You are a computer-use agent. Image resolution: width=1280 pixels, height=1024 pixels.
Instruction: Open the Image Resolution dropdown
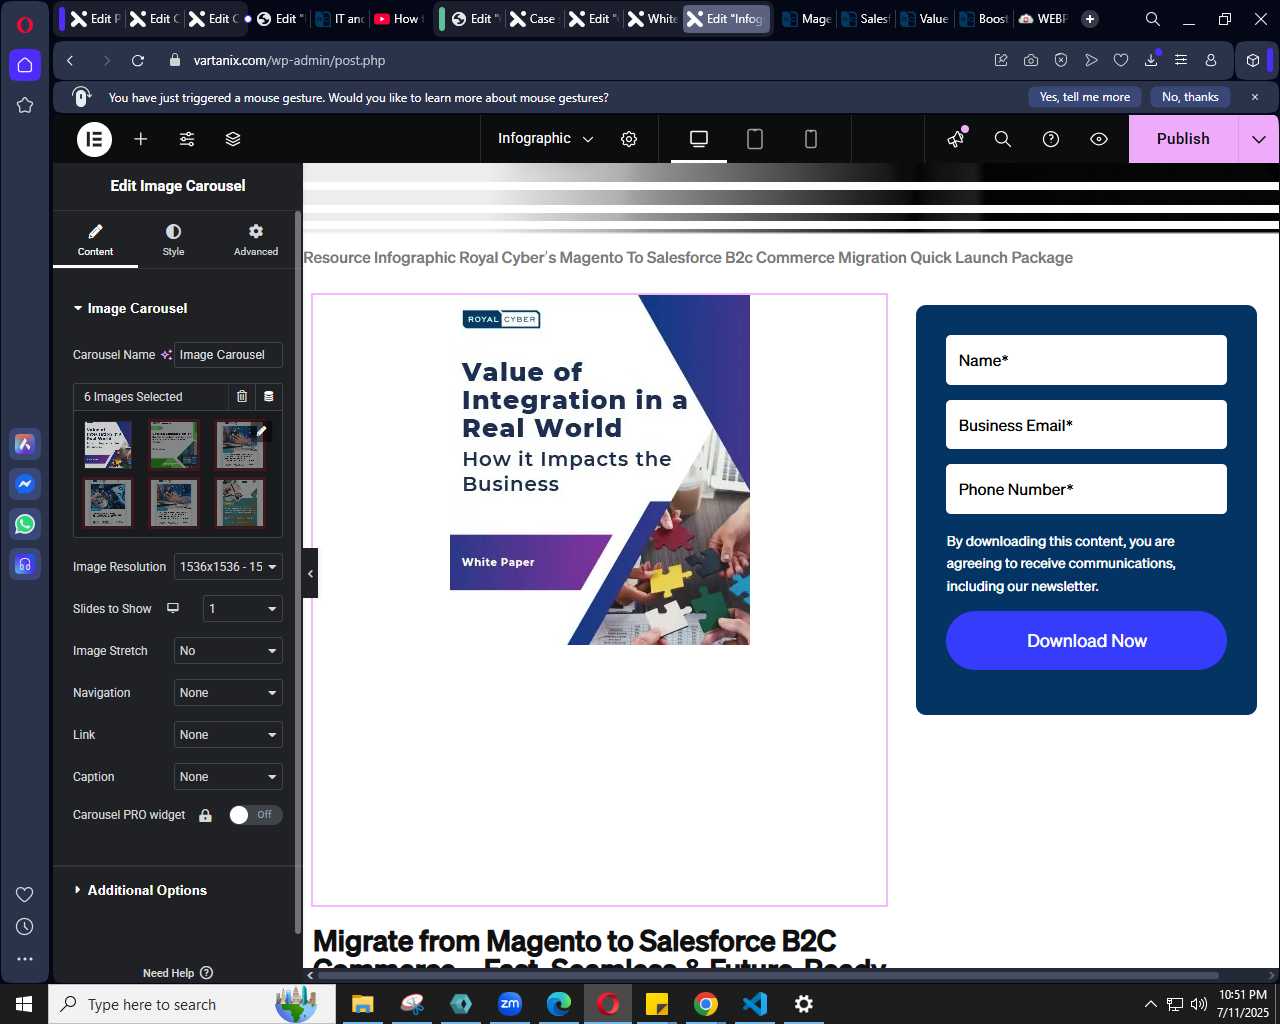228,567
